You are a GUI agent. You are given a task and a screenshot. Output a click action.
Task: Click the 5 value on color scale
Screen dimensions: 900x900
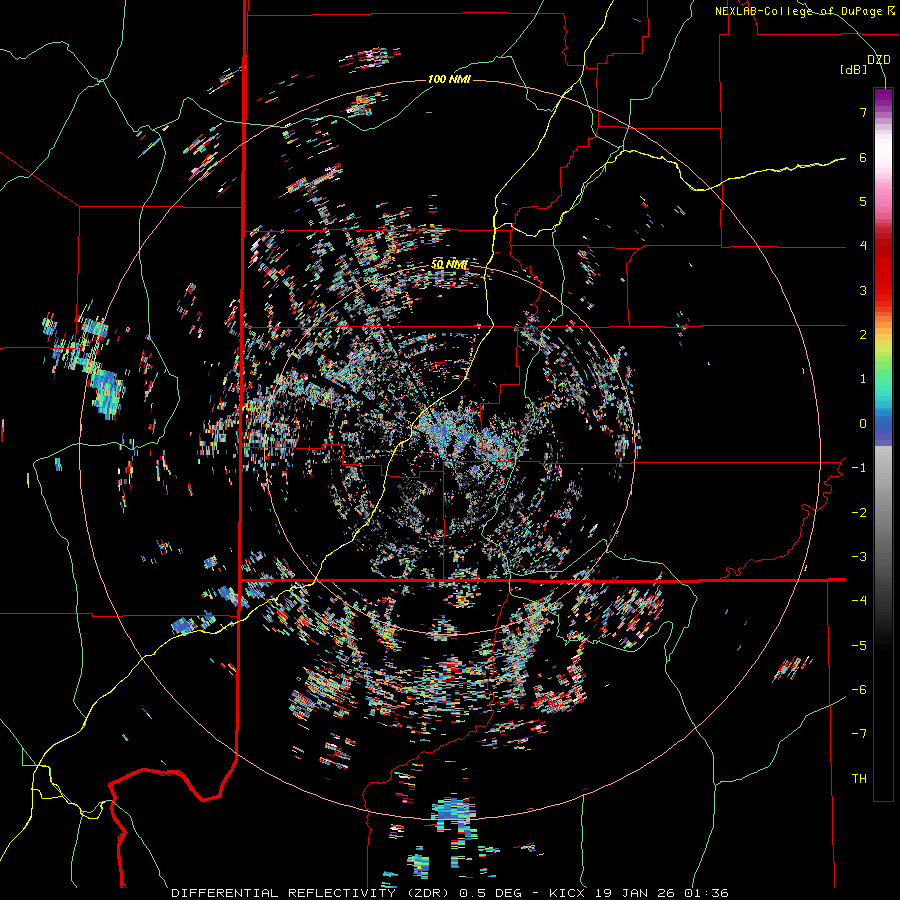(x=863, y=201)
